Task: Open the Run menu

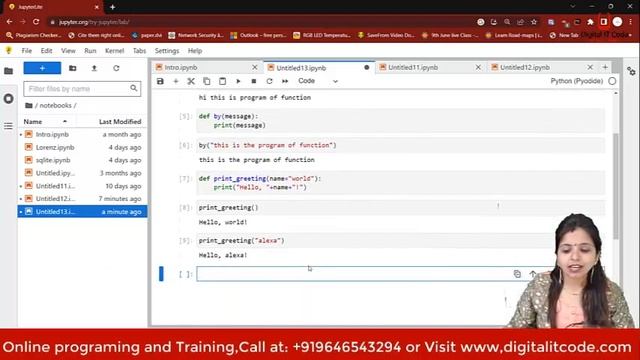Action: coord(90,51)
